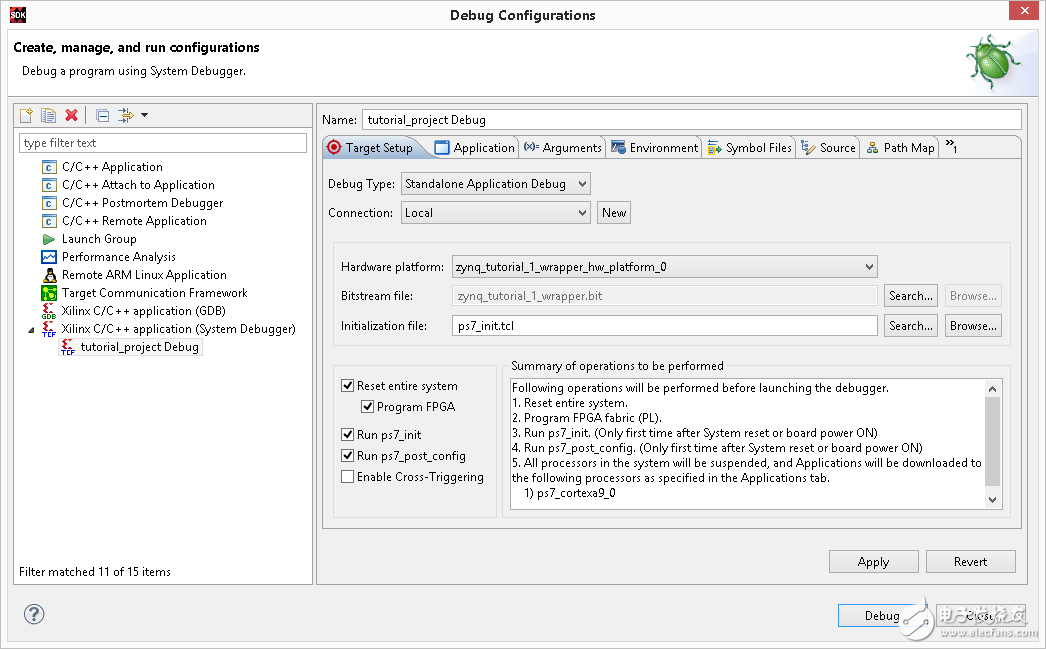Open the Debug Type dropdown
Viewport: 1046px width, 649px height.
496,184
